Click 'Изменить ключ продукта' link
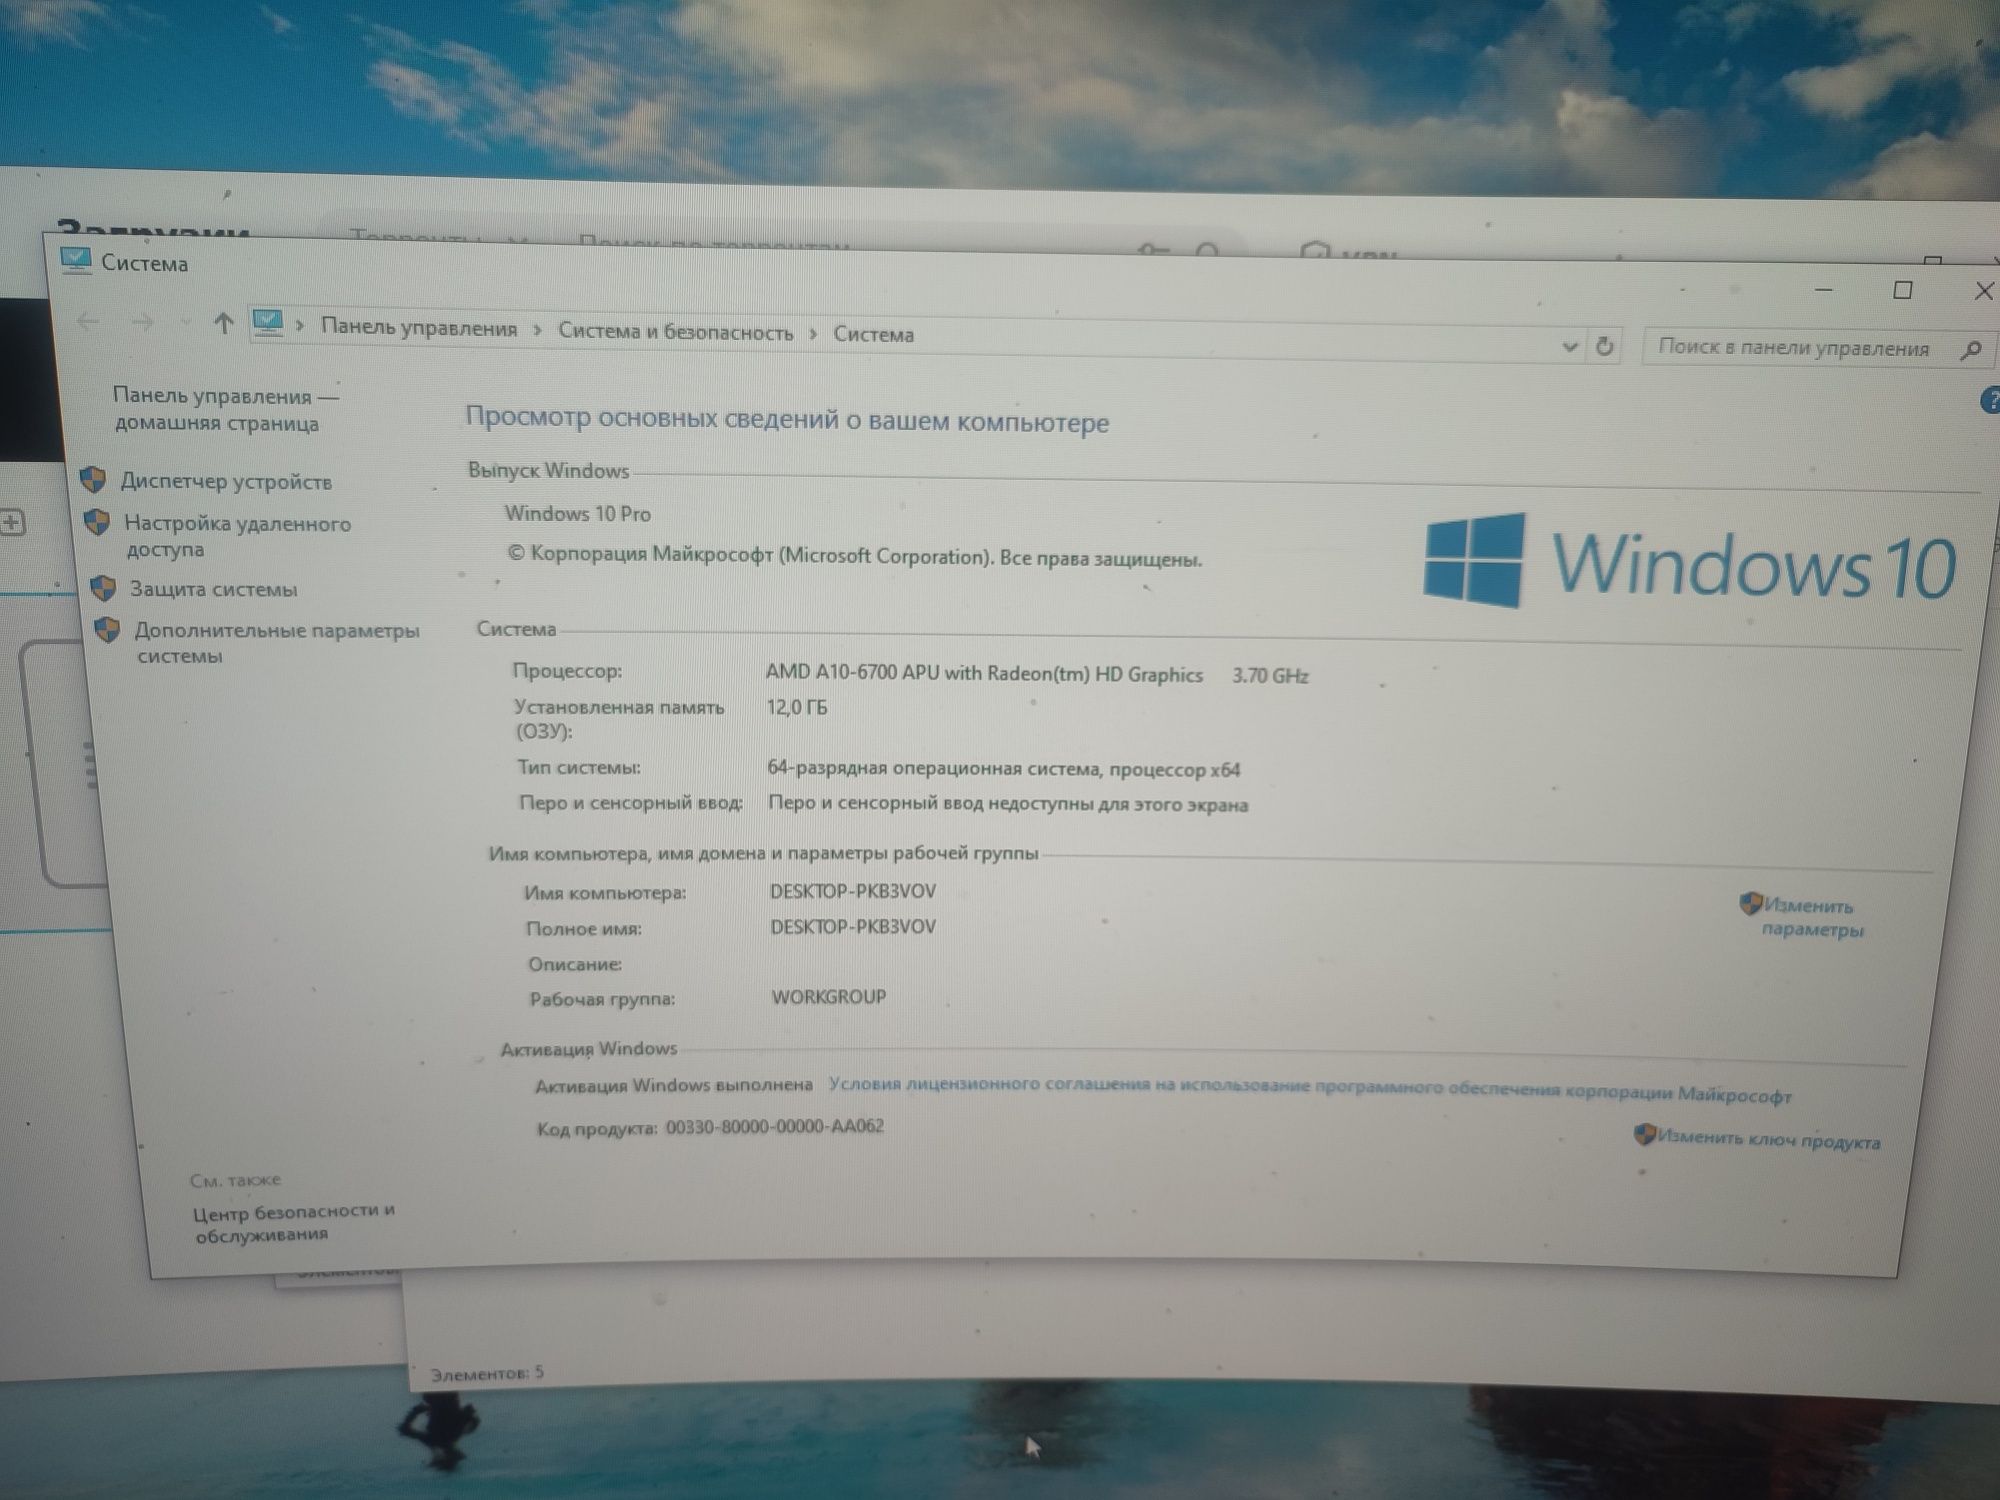The image size is (2000, 1500). coord(1768,1139)
